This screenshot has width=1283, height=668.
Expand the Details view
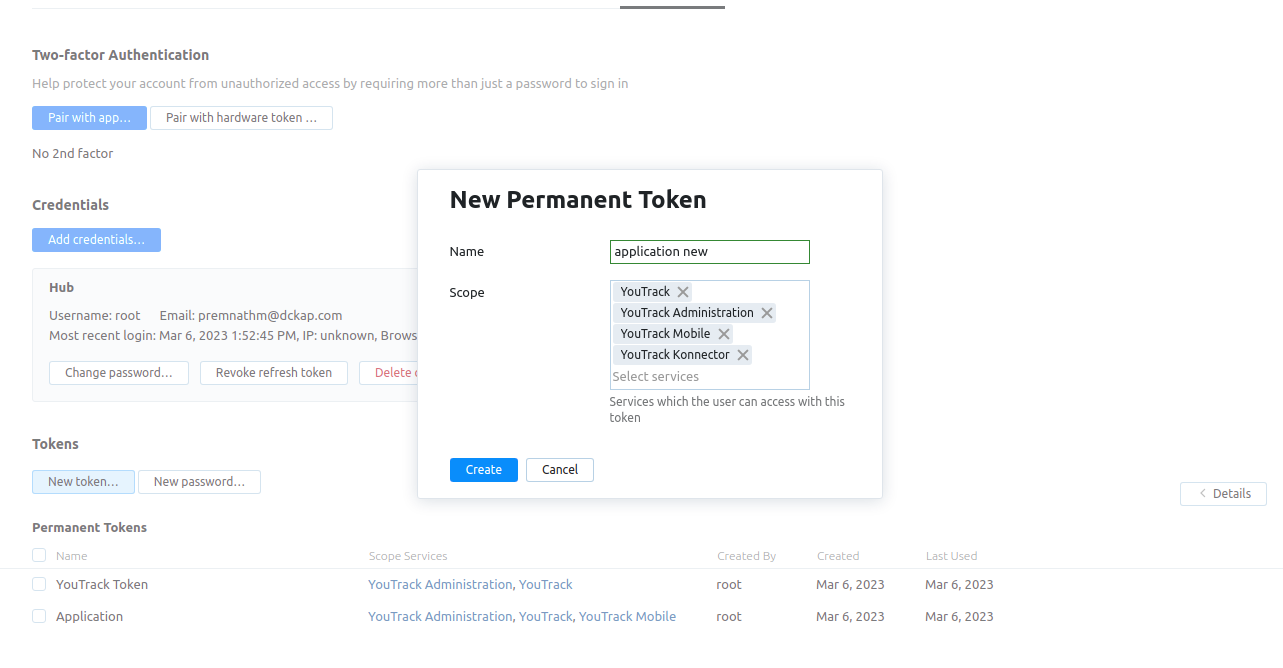pos(1231,493)
